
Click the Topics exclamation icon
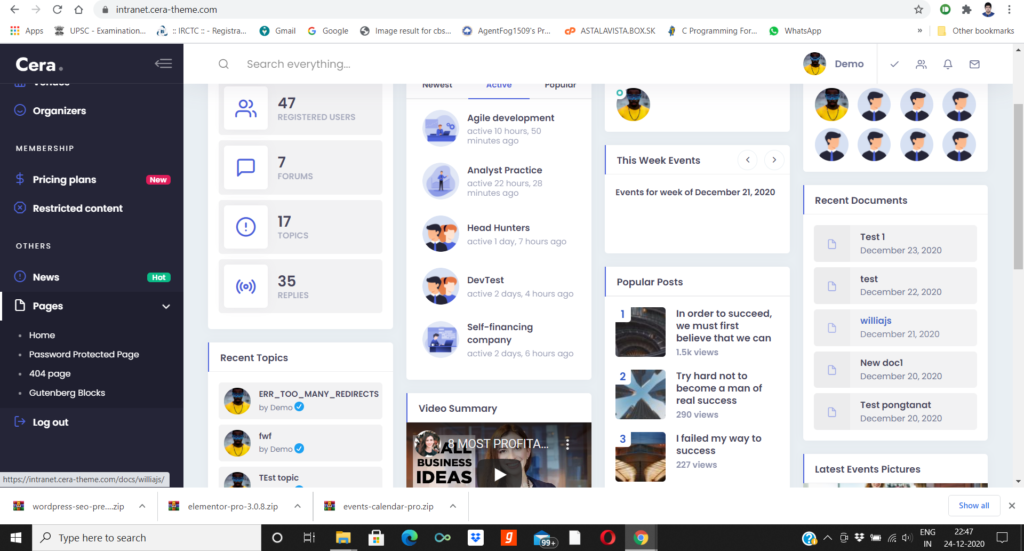246,227
